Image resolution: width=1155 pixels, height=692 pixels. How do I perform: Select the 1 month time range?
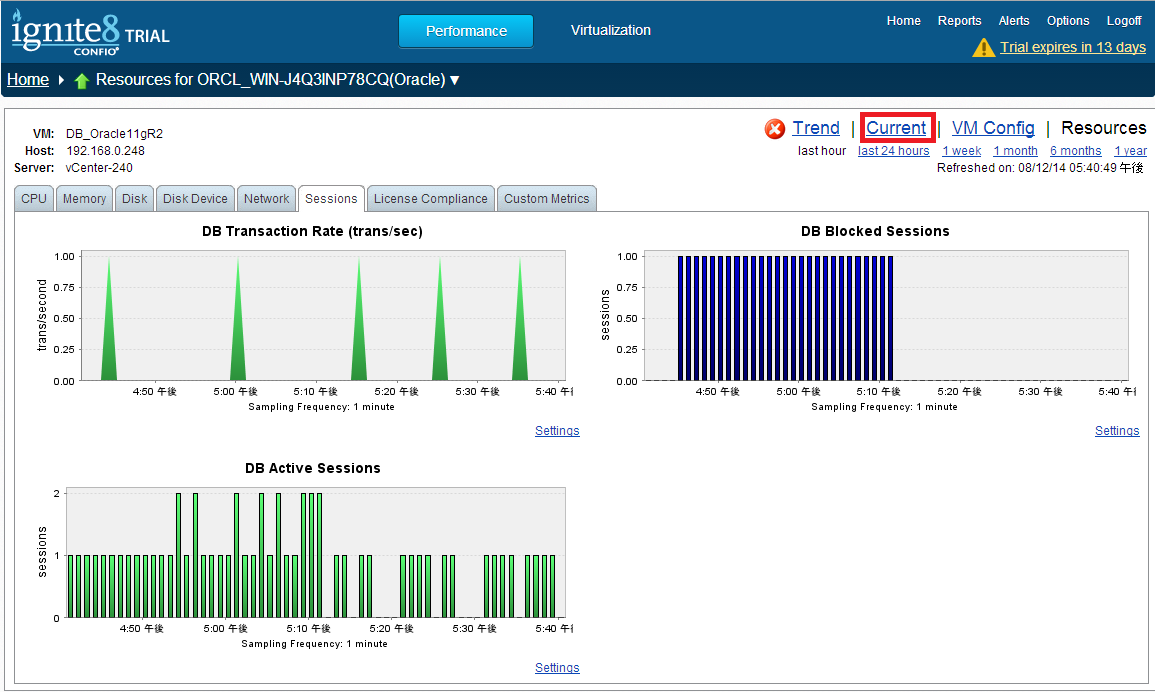(1015, 151)
